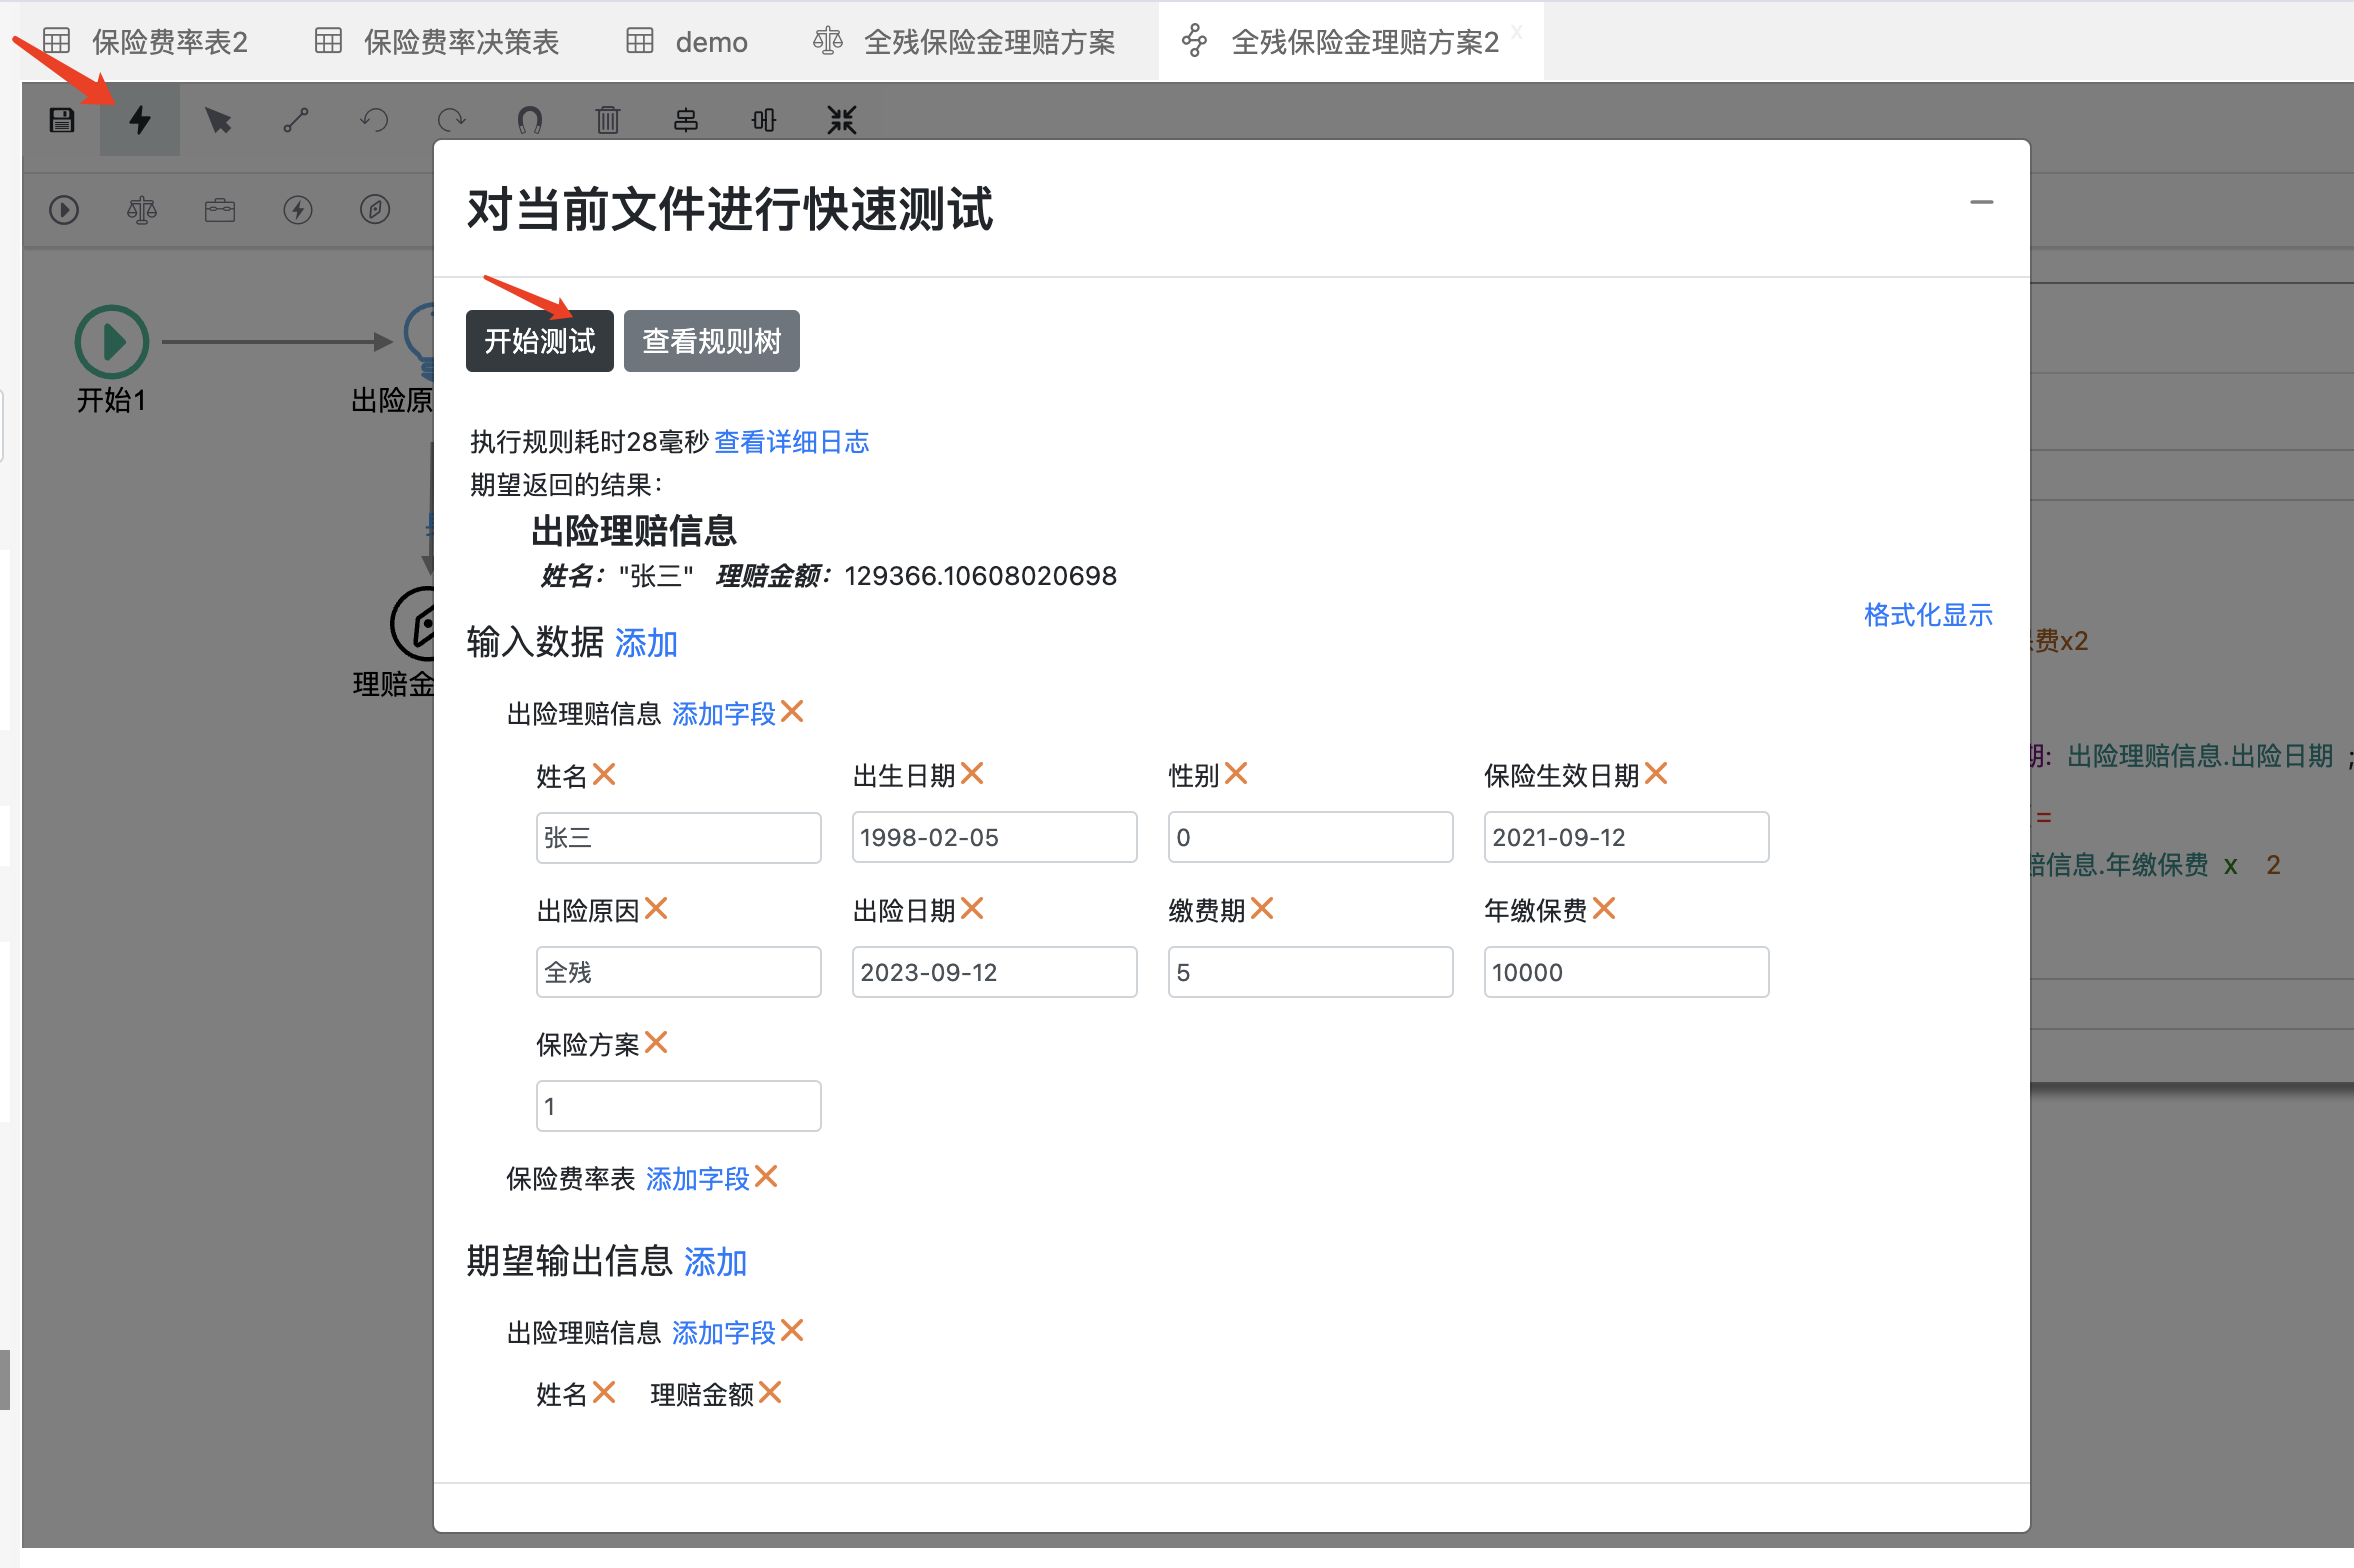Select the connection line tool
2354x1568 pixels.
296,121
